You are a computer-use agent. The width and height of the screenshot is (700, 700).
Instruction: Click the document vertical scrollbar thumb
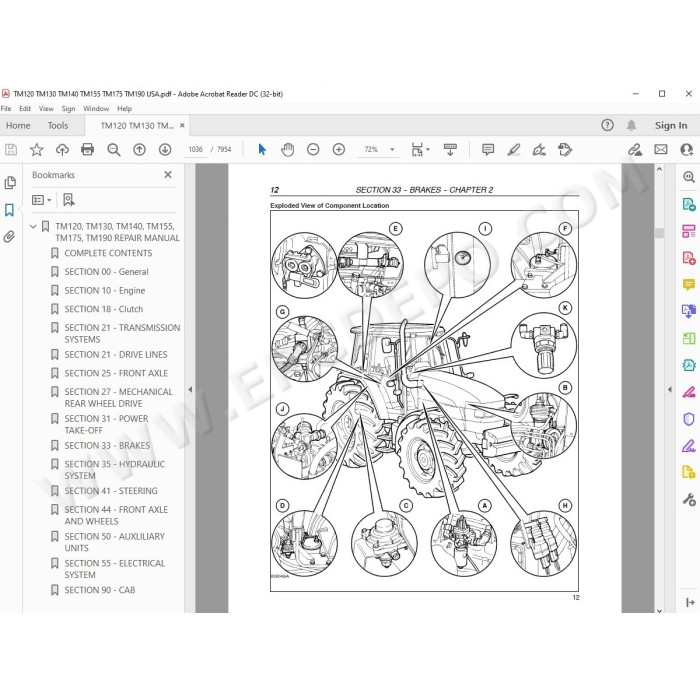click(659, 233)
